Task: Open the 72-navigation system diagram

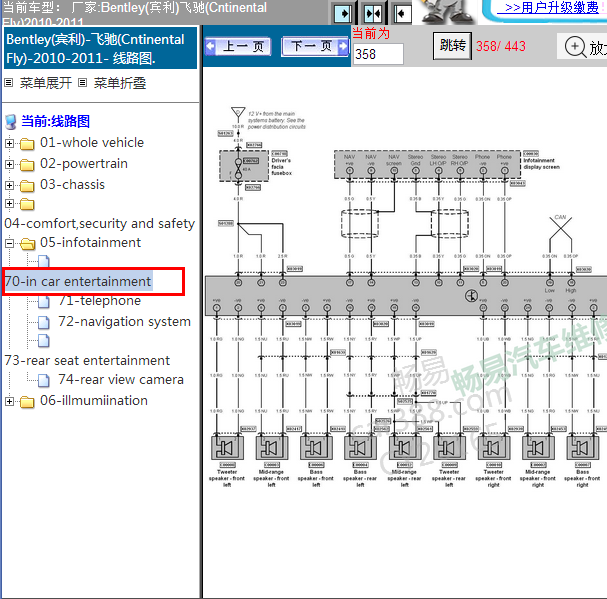Action: tap(124, 321)
